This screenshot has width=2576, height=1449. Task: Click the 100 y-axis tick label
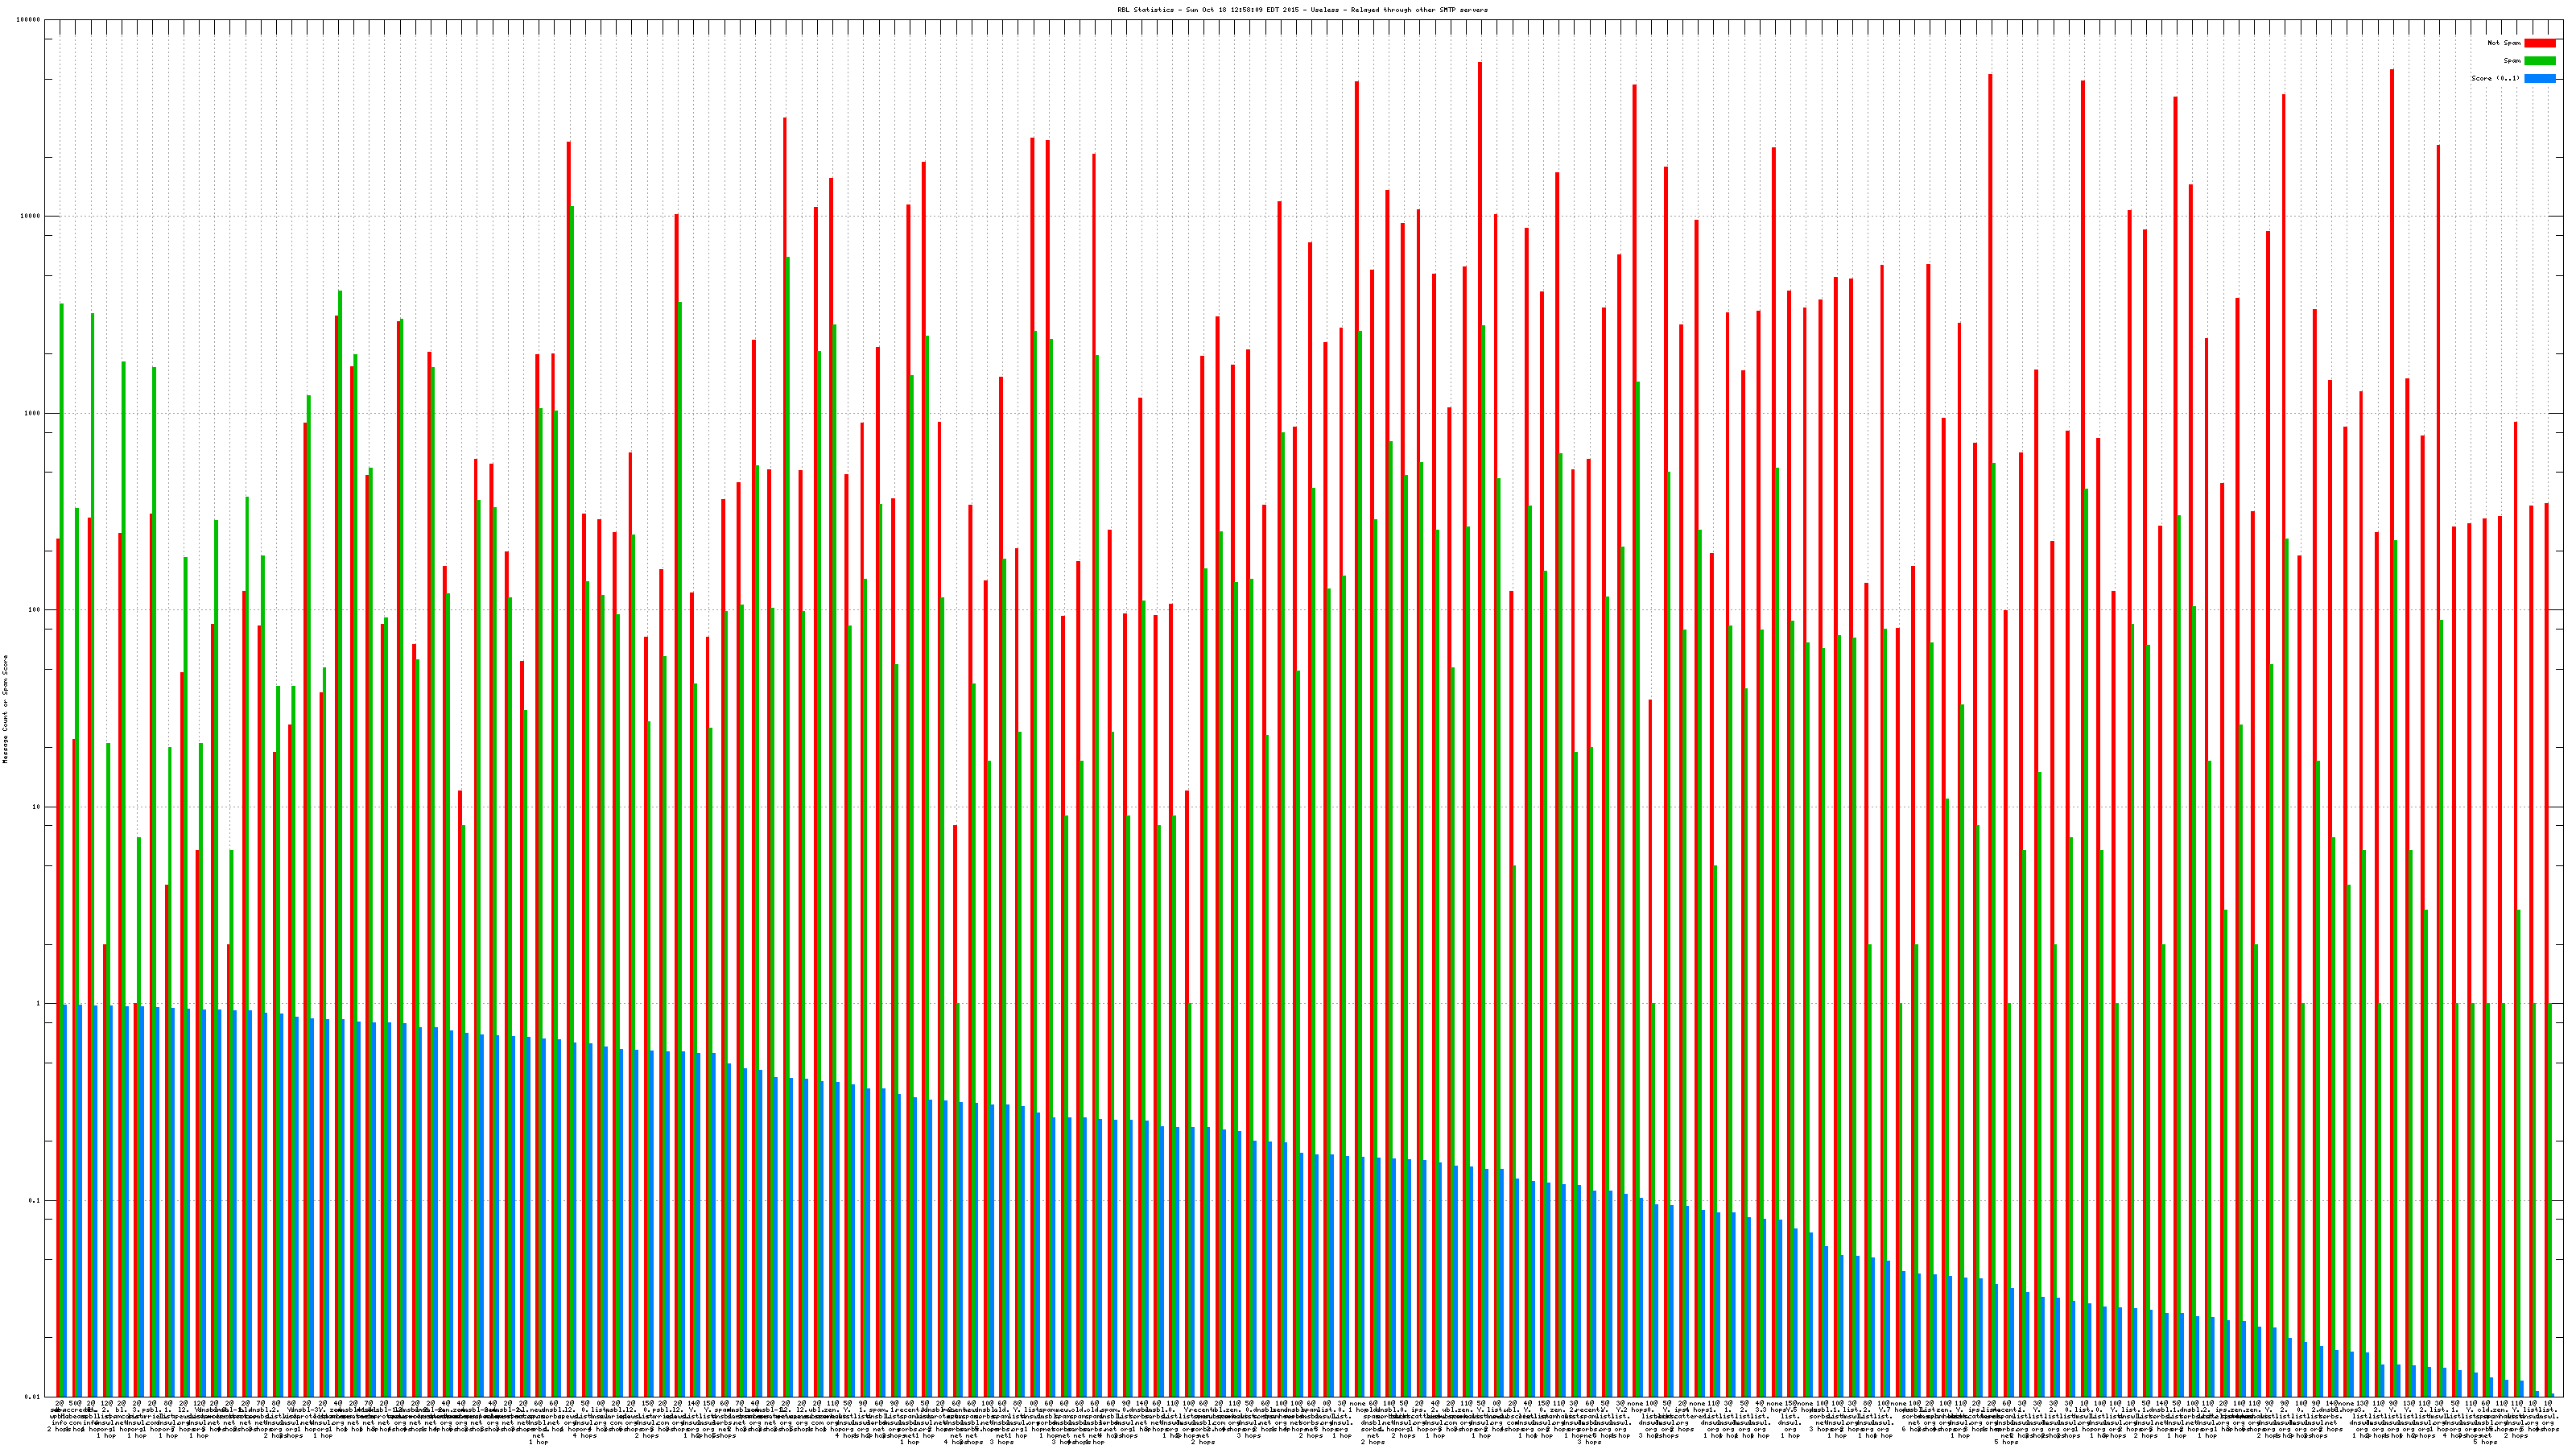click(x=34, y=610)
